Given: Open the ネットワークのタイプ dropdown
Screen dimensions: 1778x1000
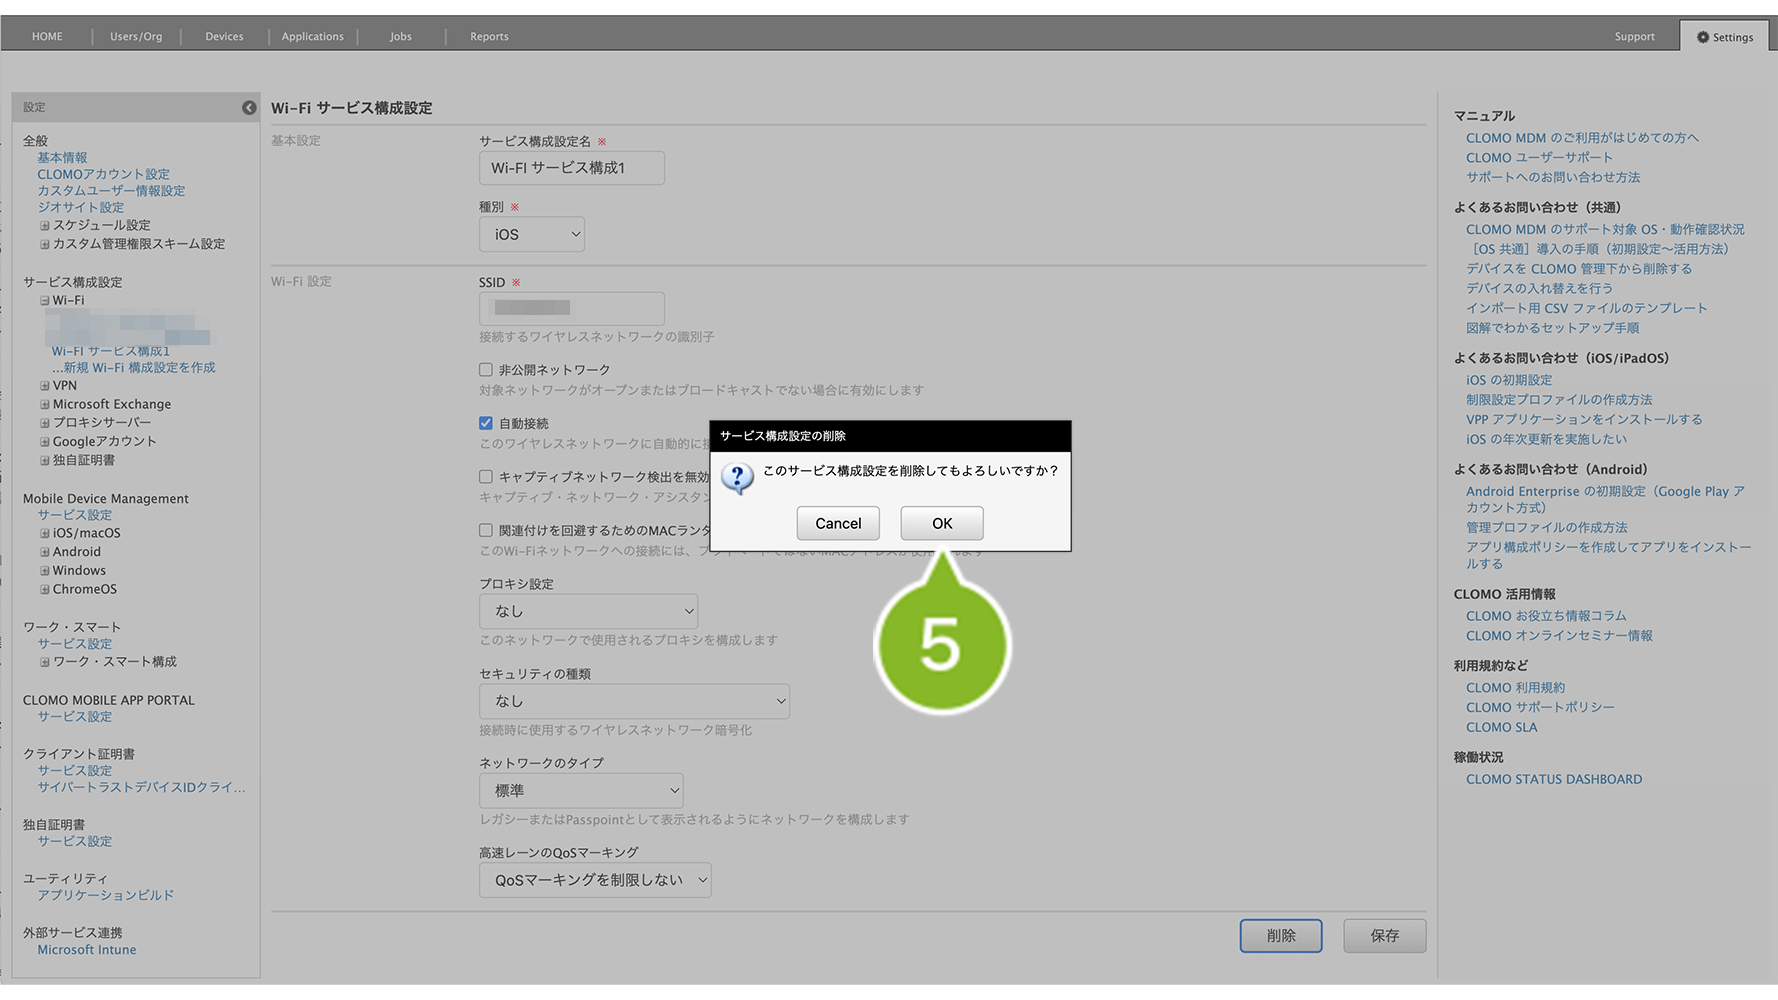Looking at the screenshot, I should click(x=581, y=791).
